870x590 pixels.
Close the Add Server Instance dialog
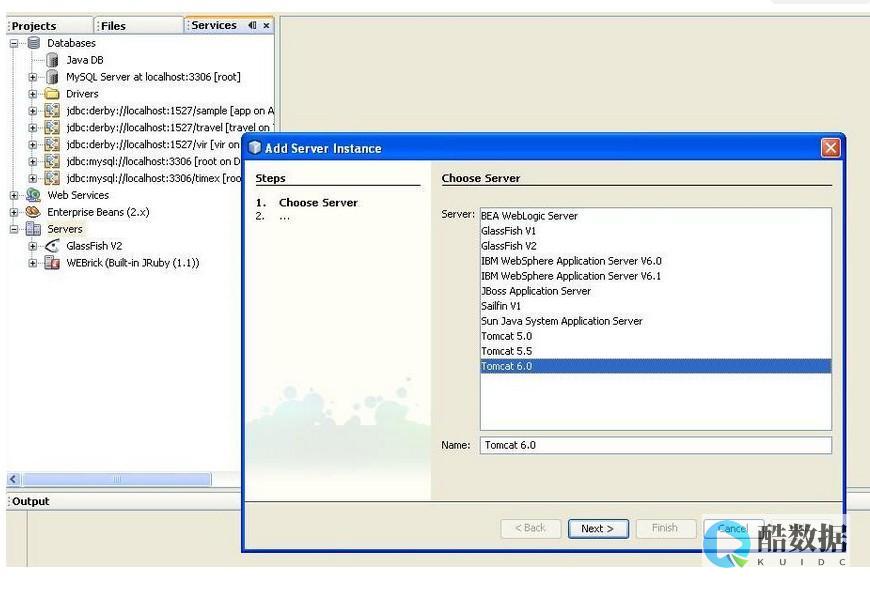(831, 148)
